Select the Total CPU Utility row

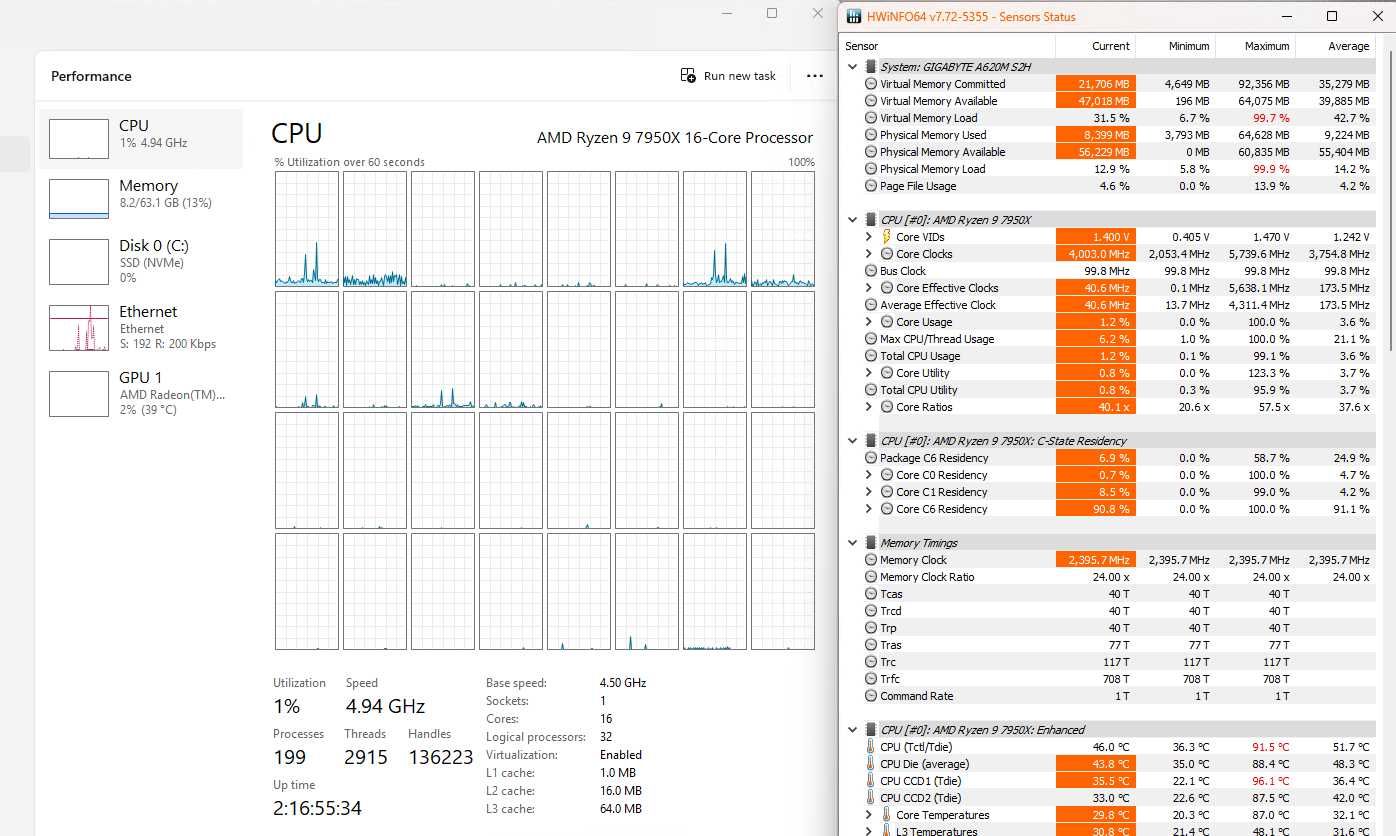(x=1108, y=390)
